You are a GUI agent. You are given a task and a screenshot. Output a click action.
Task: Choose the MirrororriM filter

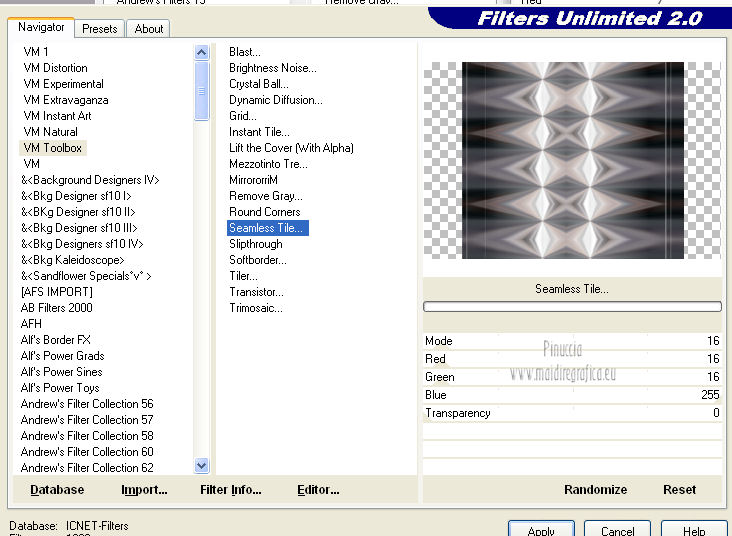[x=253, y=180]
